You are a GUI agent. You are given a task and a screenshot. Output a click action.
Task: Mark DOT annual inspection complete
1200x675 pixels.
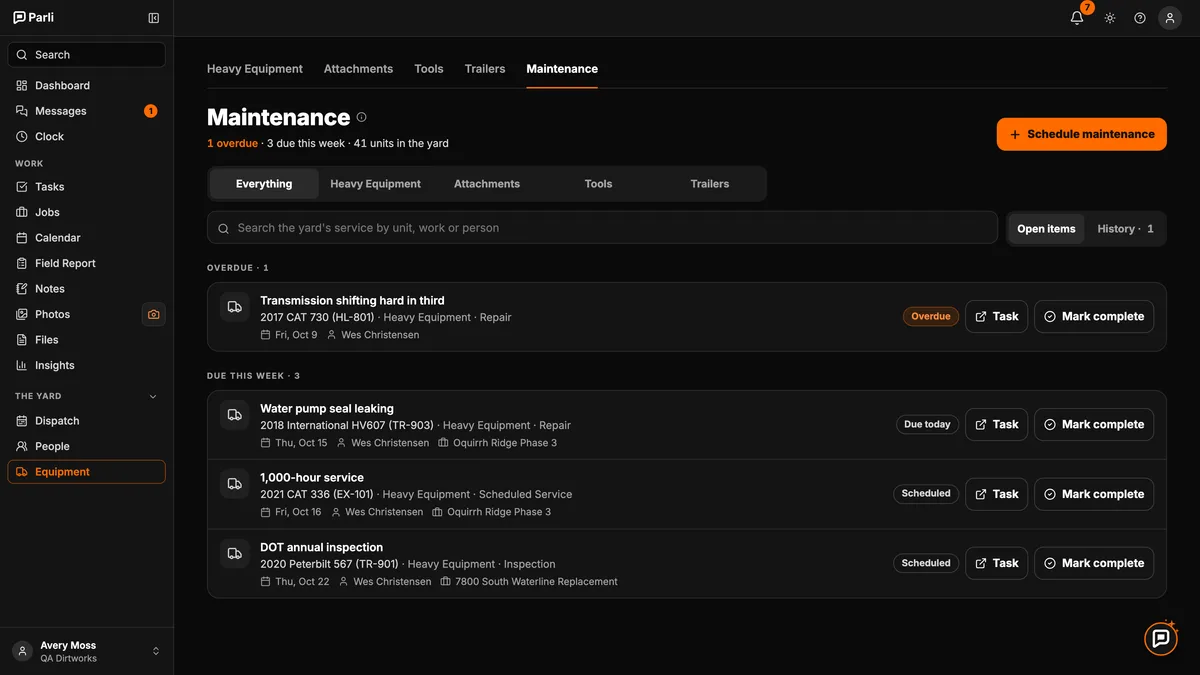(1094, 563)
